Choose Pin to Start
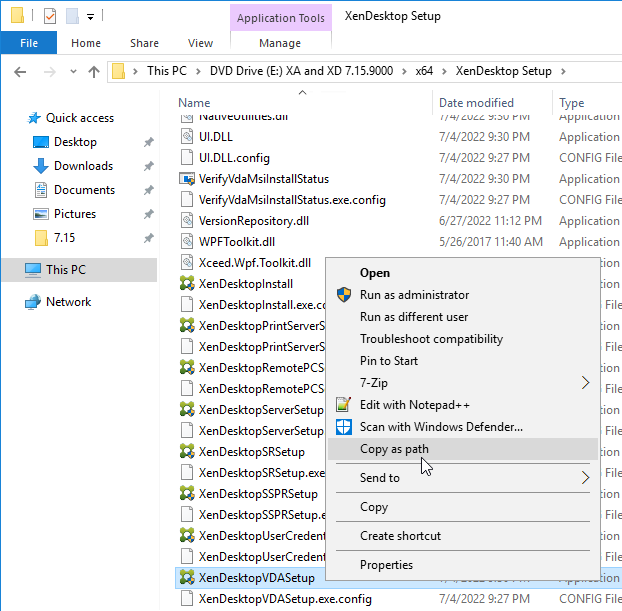Image resolution: width=622 pixels, height=611 pixels. tap(463, 361)
